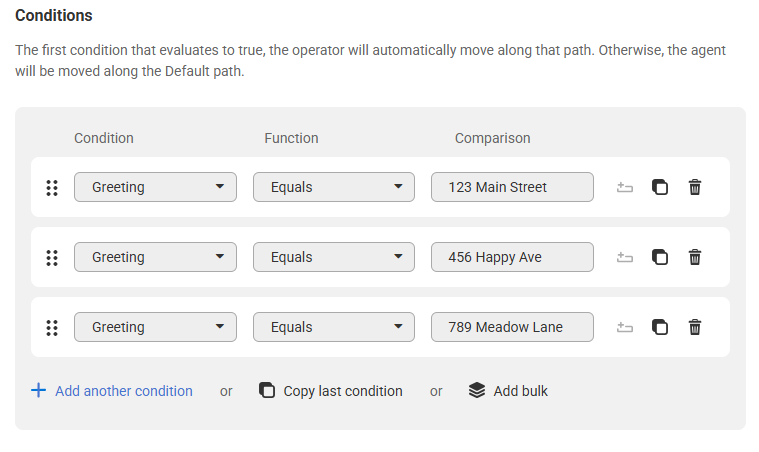Remove the 789 Meadow Lane condition via trash
This screenshot has height=452, width=759.
(x=695, y=327)
